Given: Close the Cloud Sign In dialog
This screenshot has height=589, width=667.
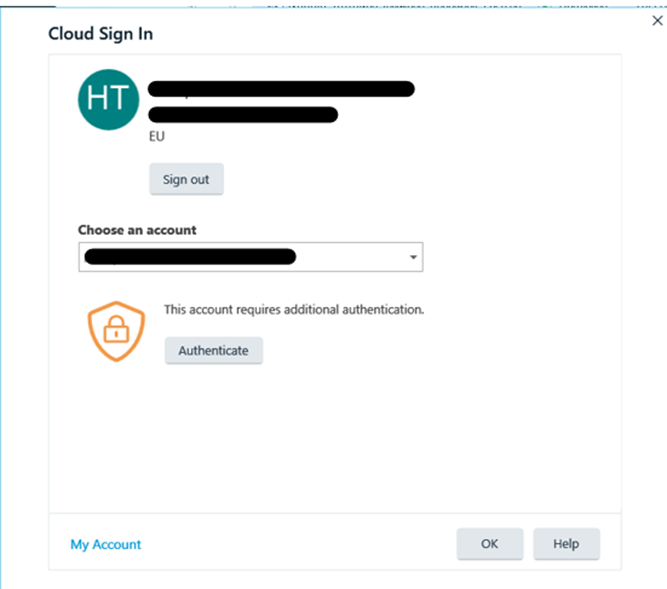Looking at the screenshot, I should pos(656,21).
